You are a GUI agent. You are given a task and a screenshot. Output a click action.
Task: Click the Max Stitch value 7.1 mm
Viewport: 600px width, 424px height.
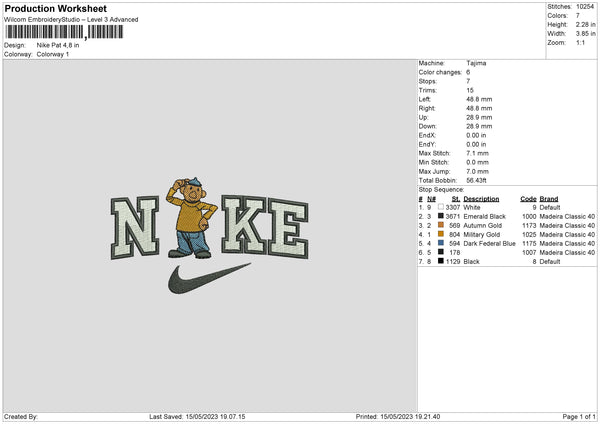coord(478,153)
